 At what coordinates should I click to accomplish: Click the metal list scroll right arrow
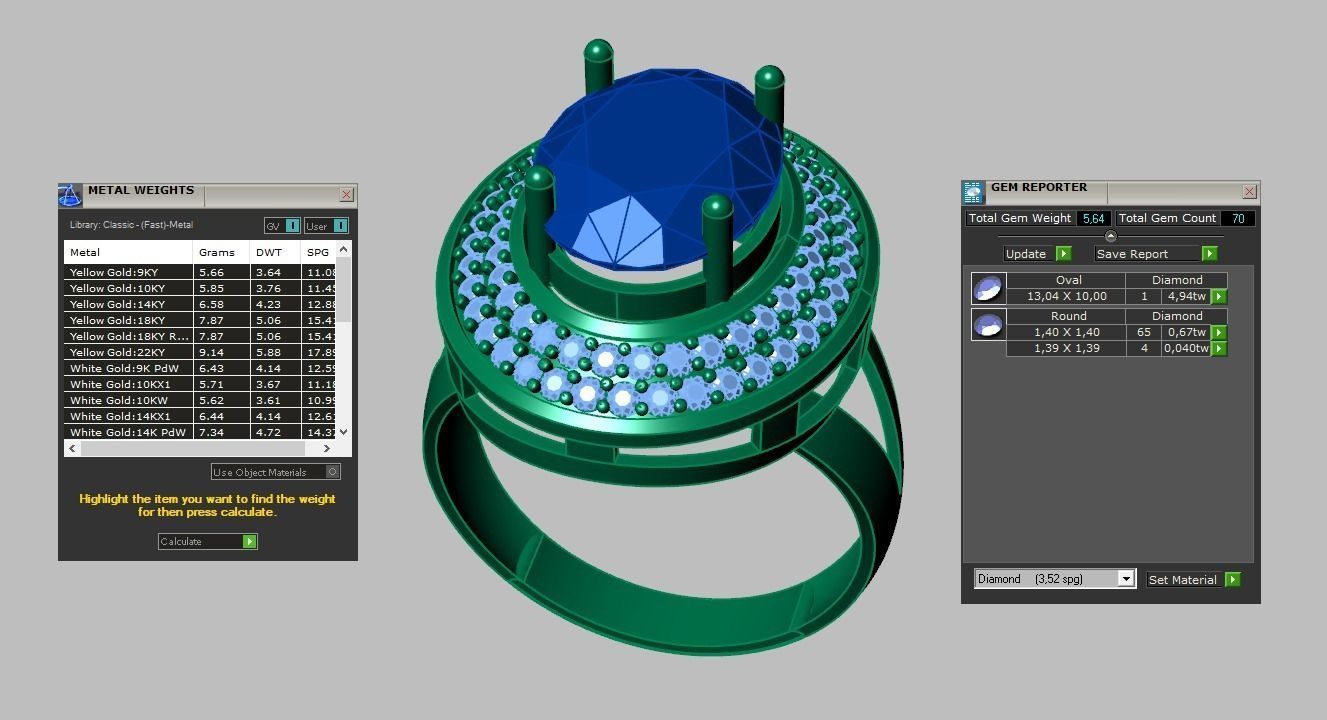click(x=327, y=449)
